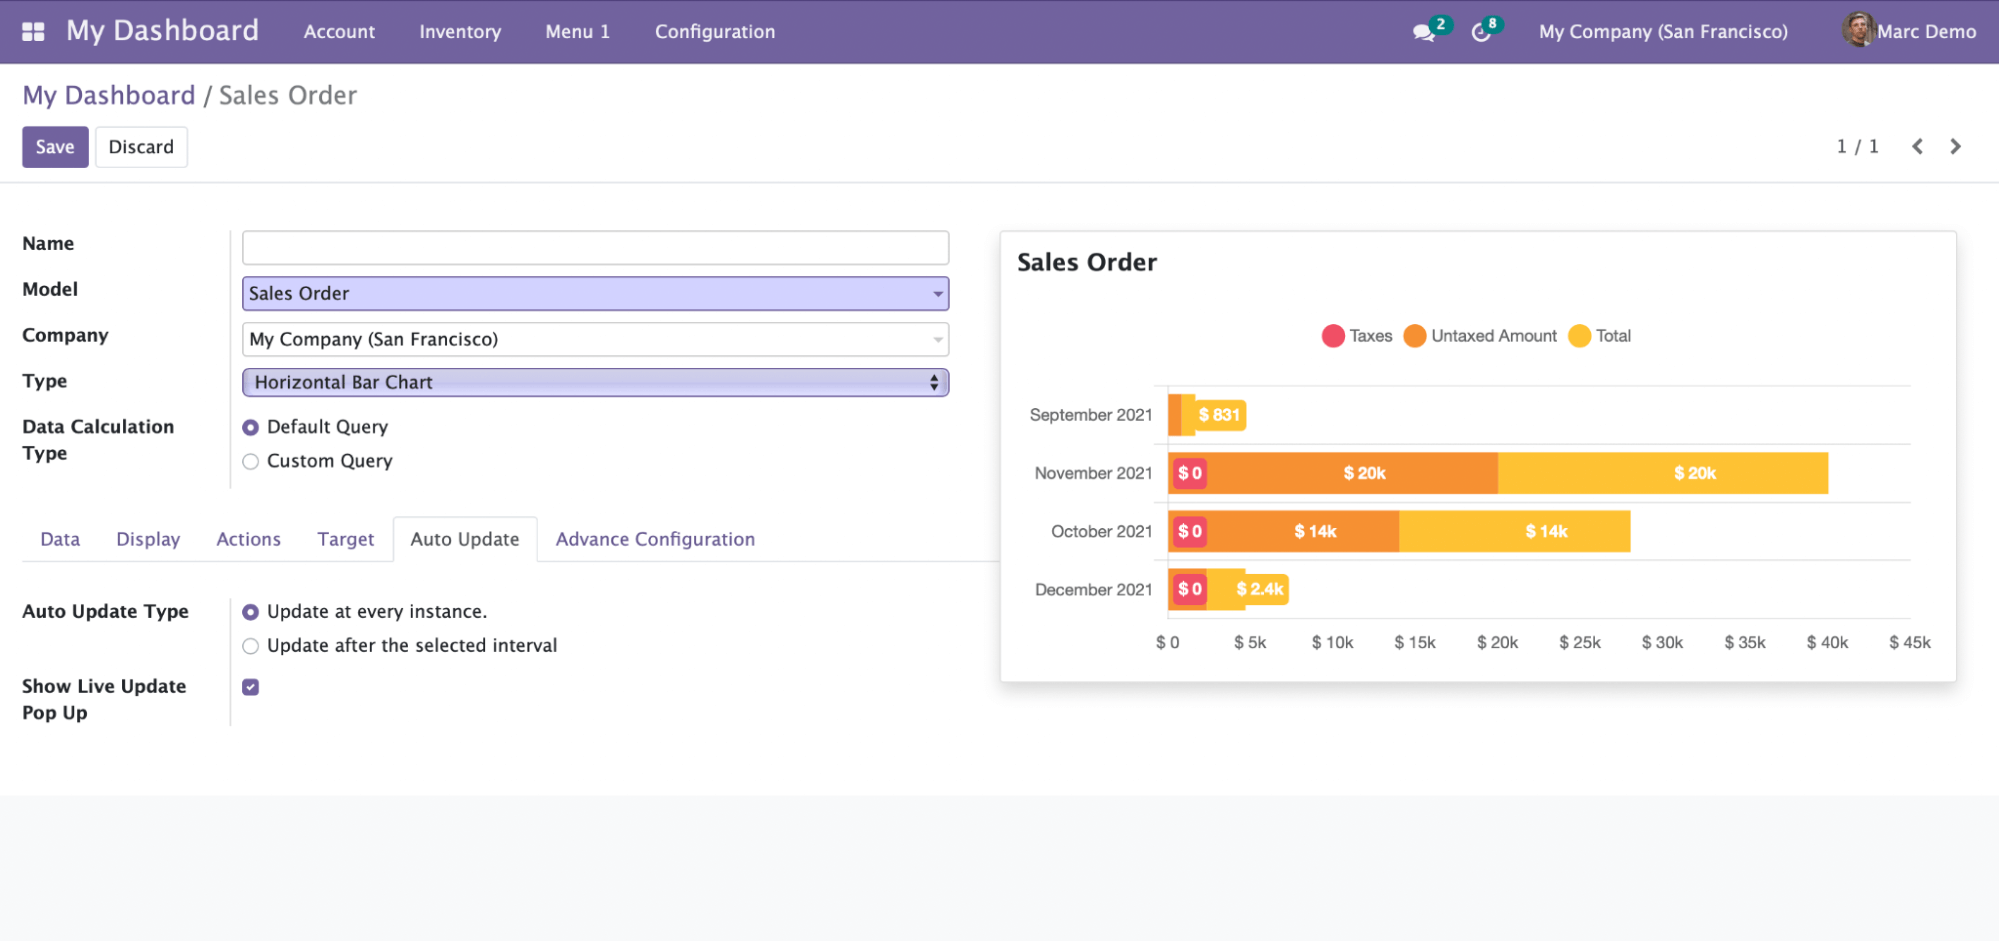Switch to the Actions tab

coord(248,539)
